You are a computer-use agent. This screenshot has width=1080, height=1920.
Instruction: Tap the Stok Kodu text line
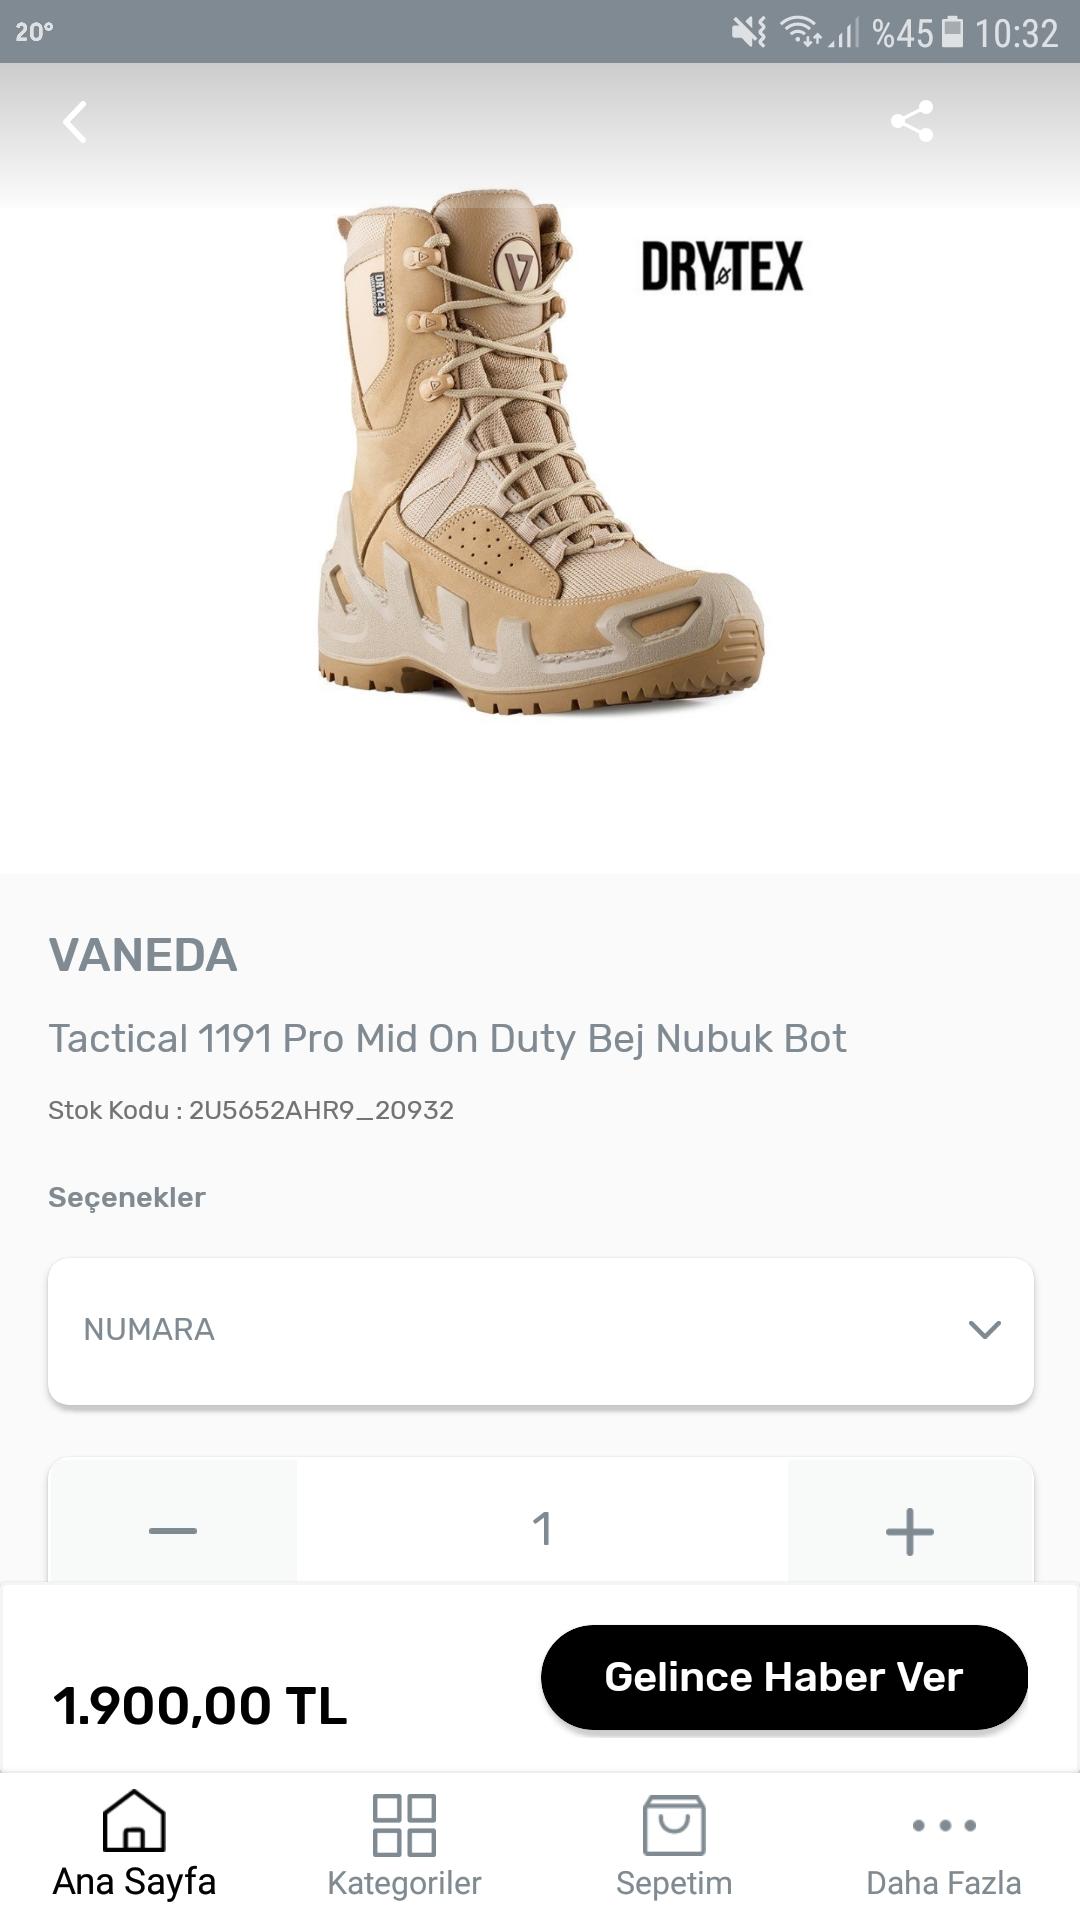(251, 1110)
